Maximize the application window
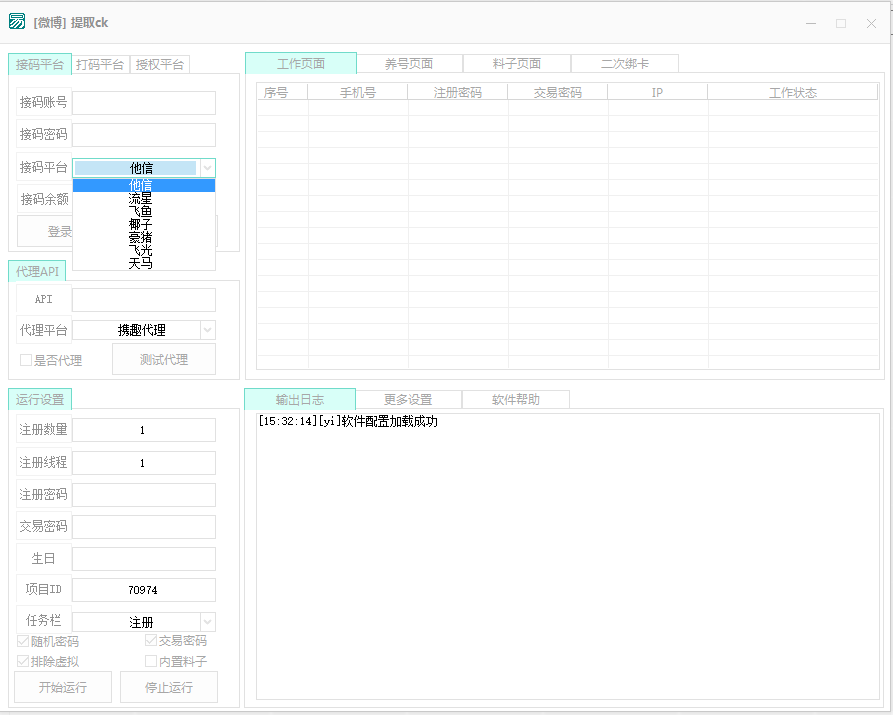Image resolution: width=893 pixels, height=715 pixels. click(841, 23)
